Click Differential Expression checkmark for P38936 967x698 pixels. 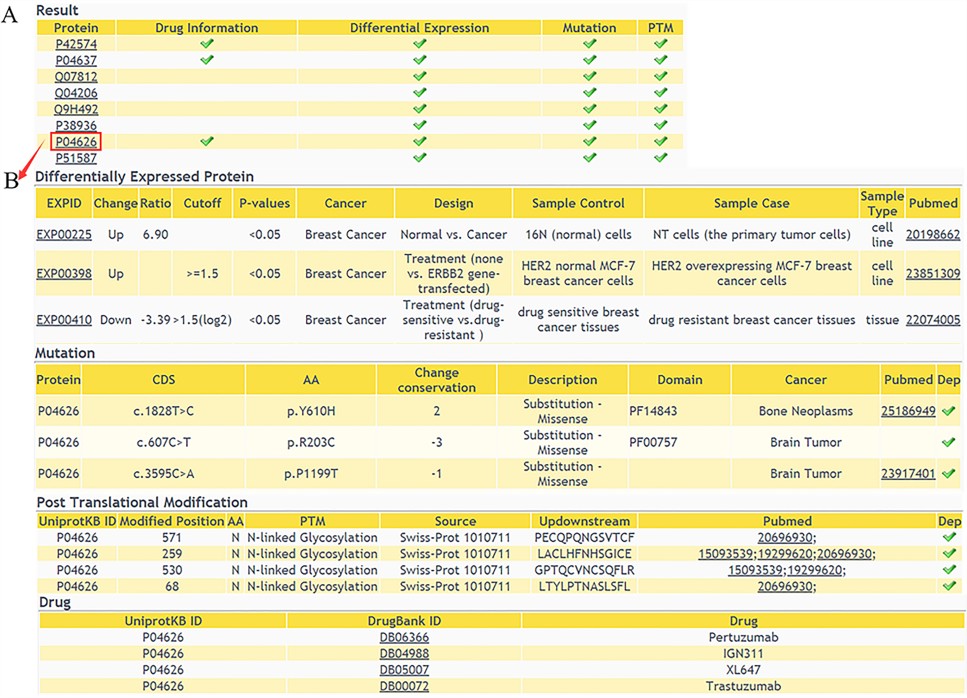tap(419, 125)
